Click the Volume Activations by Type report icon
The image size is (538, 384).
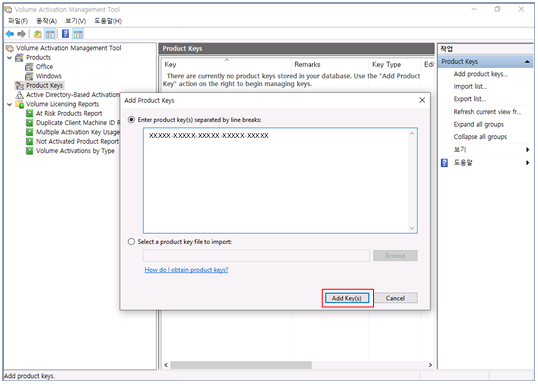pos(30,151)
